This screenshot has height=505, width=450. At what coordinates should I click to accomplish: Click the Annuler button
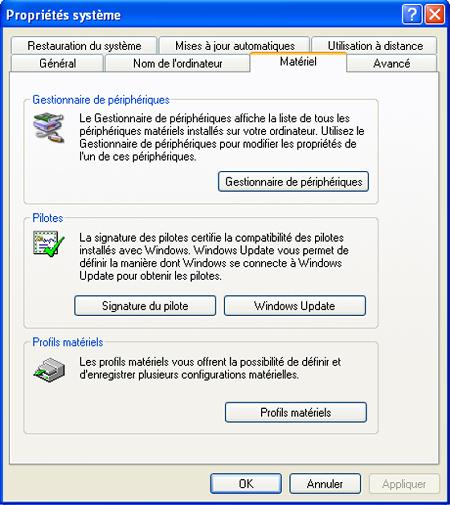tap(325, 484)
